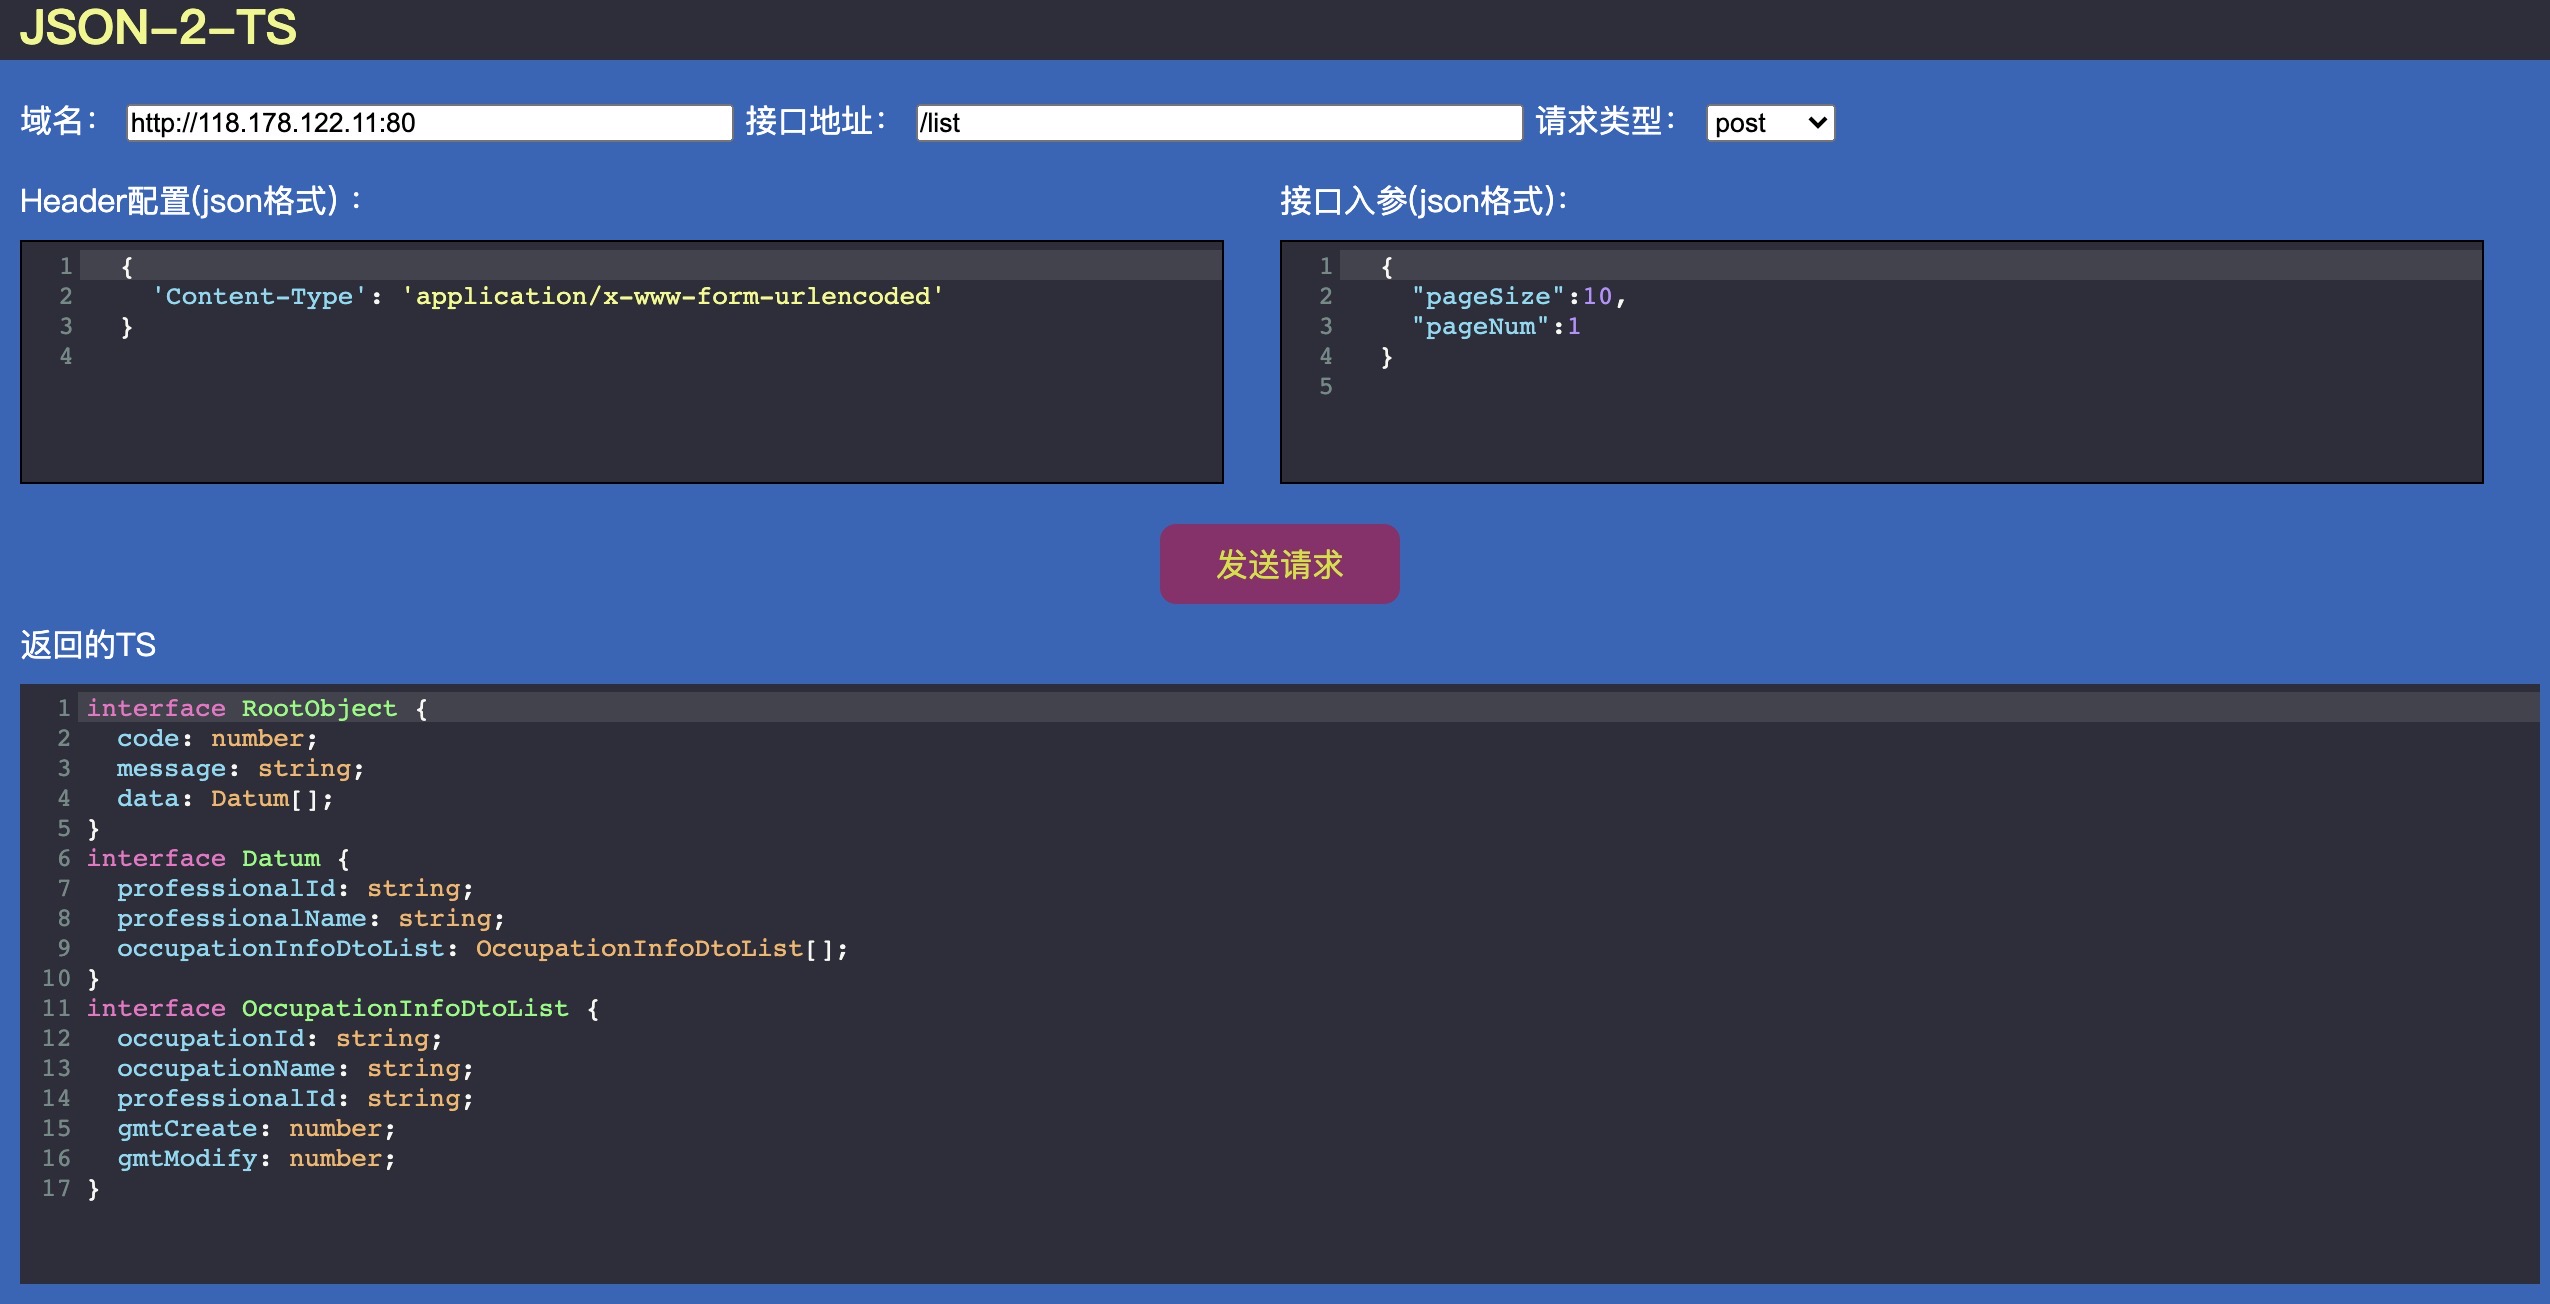Select the OccupationInfoDtoList interface declaration

tap(341, 1009)
